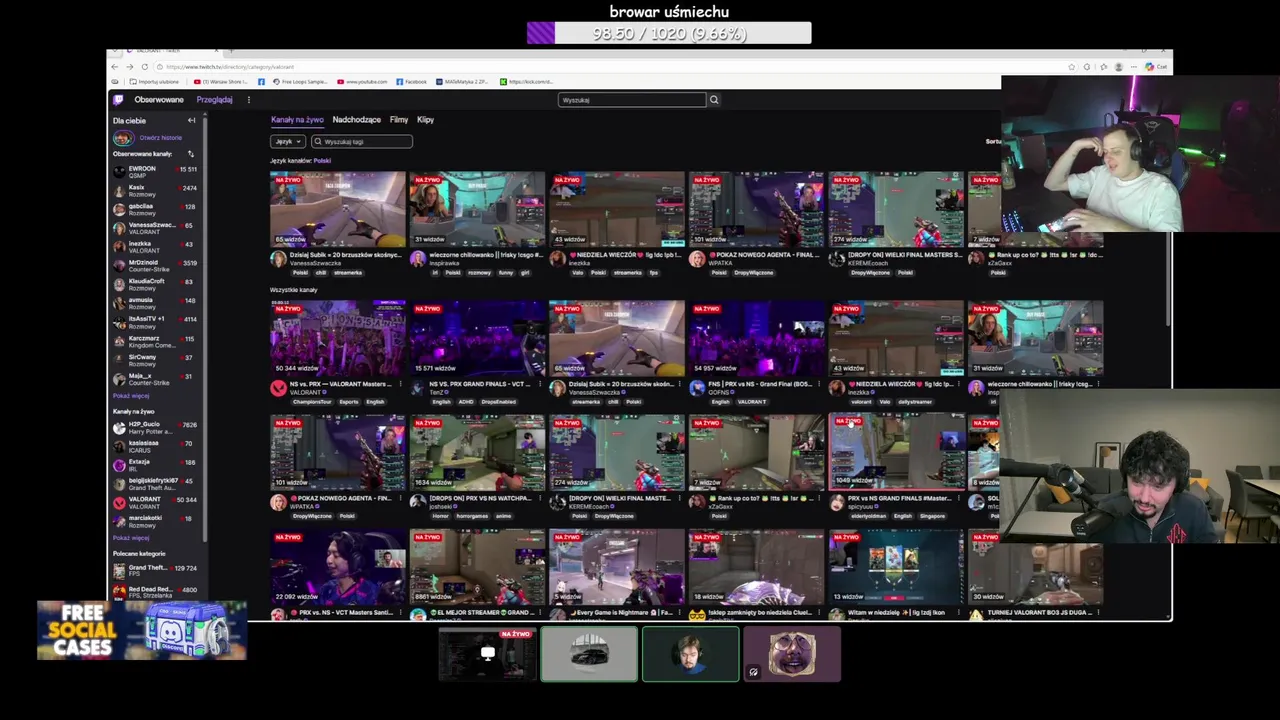This screenshot has height=720, width=1280.
Task: Open the stream thumbnail with 22 092 viewers
Action: (338, 566)
